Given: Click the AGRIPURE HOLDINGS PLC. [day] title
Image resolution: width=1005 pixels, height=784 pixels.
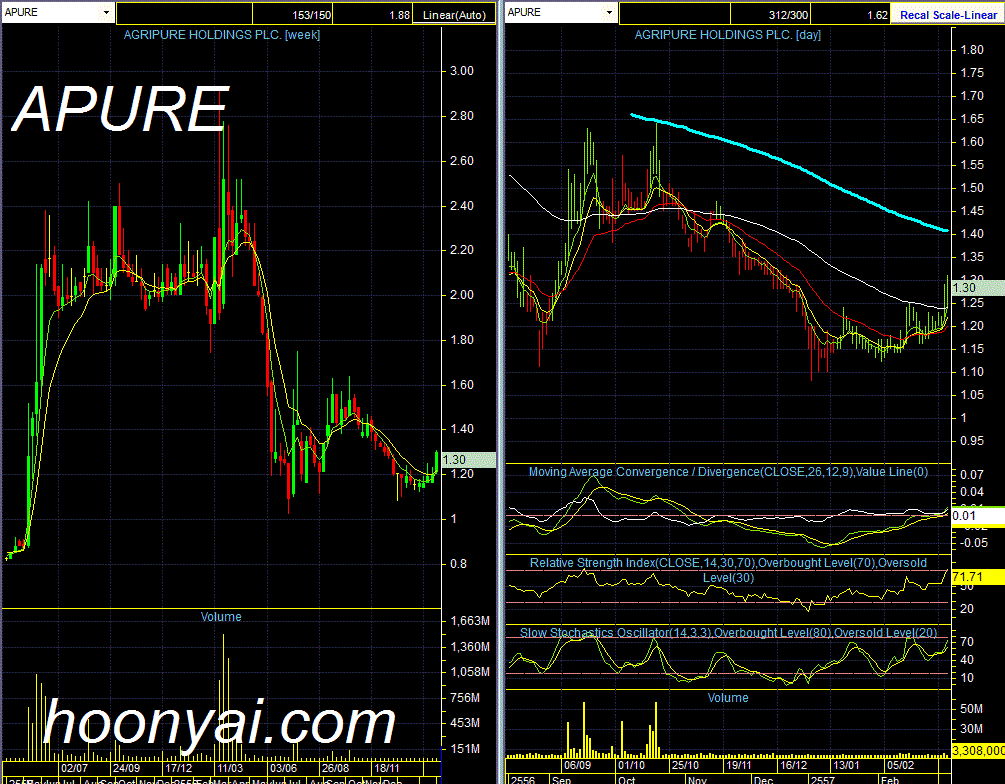Looking at the screenshot, I should [x=727, y=35].
